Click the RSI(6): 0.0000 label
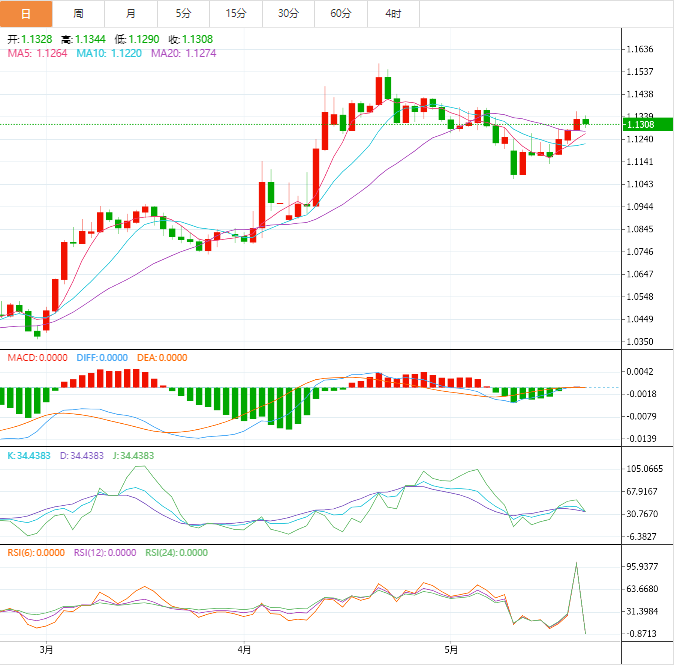The height and width of the screenshot is (666, 675). (34, 552)
